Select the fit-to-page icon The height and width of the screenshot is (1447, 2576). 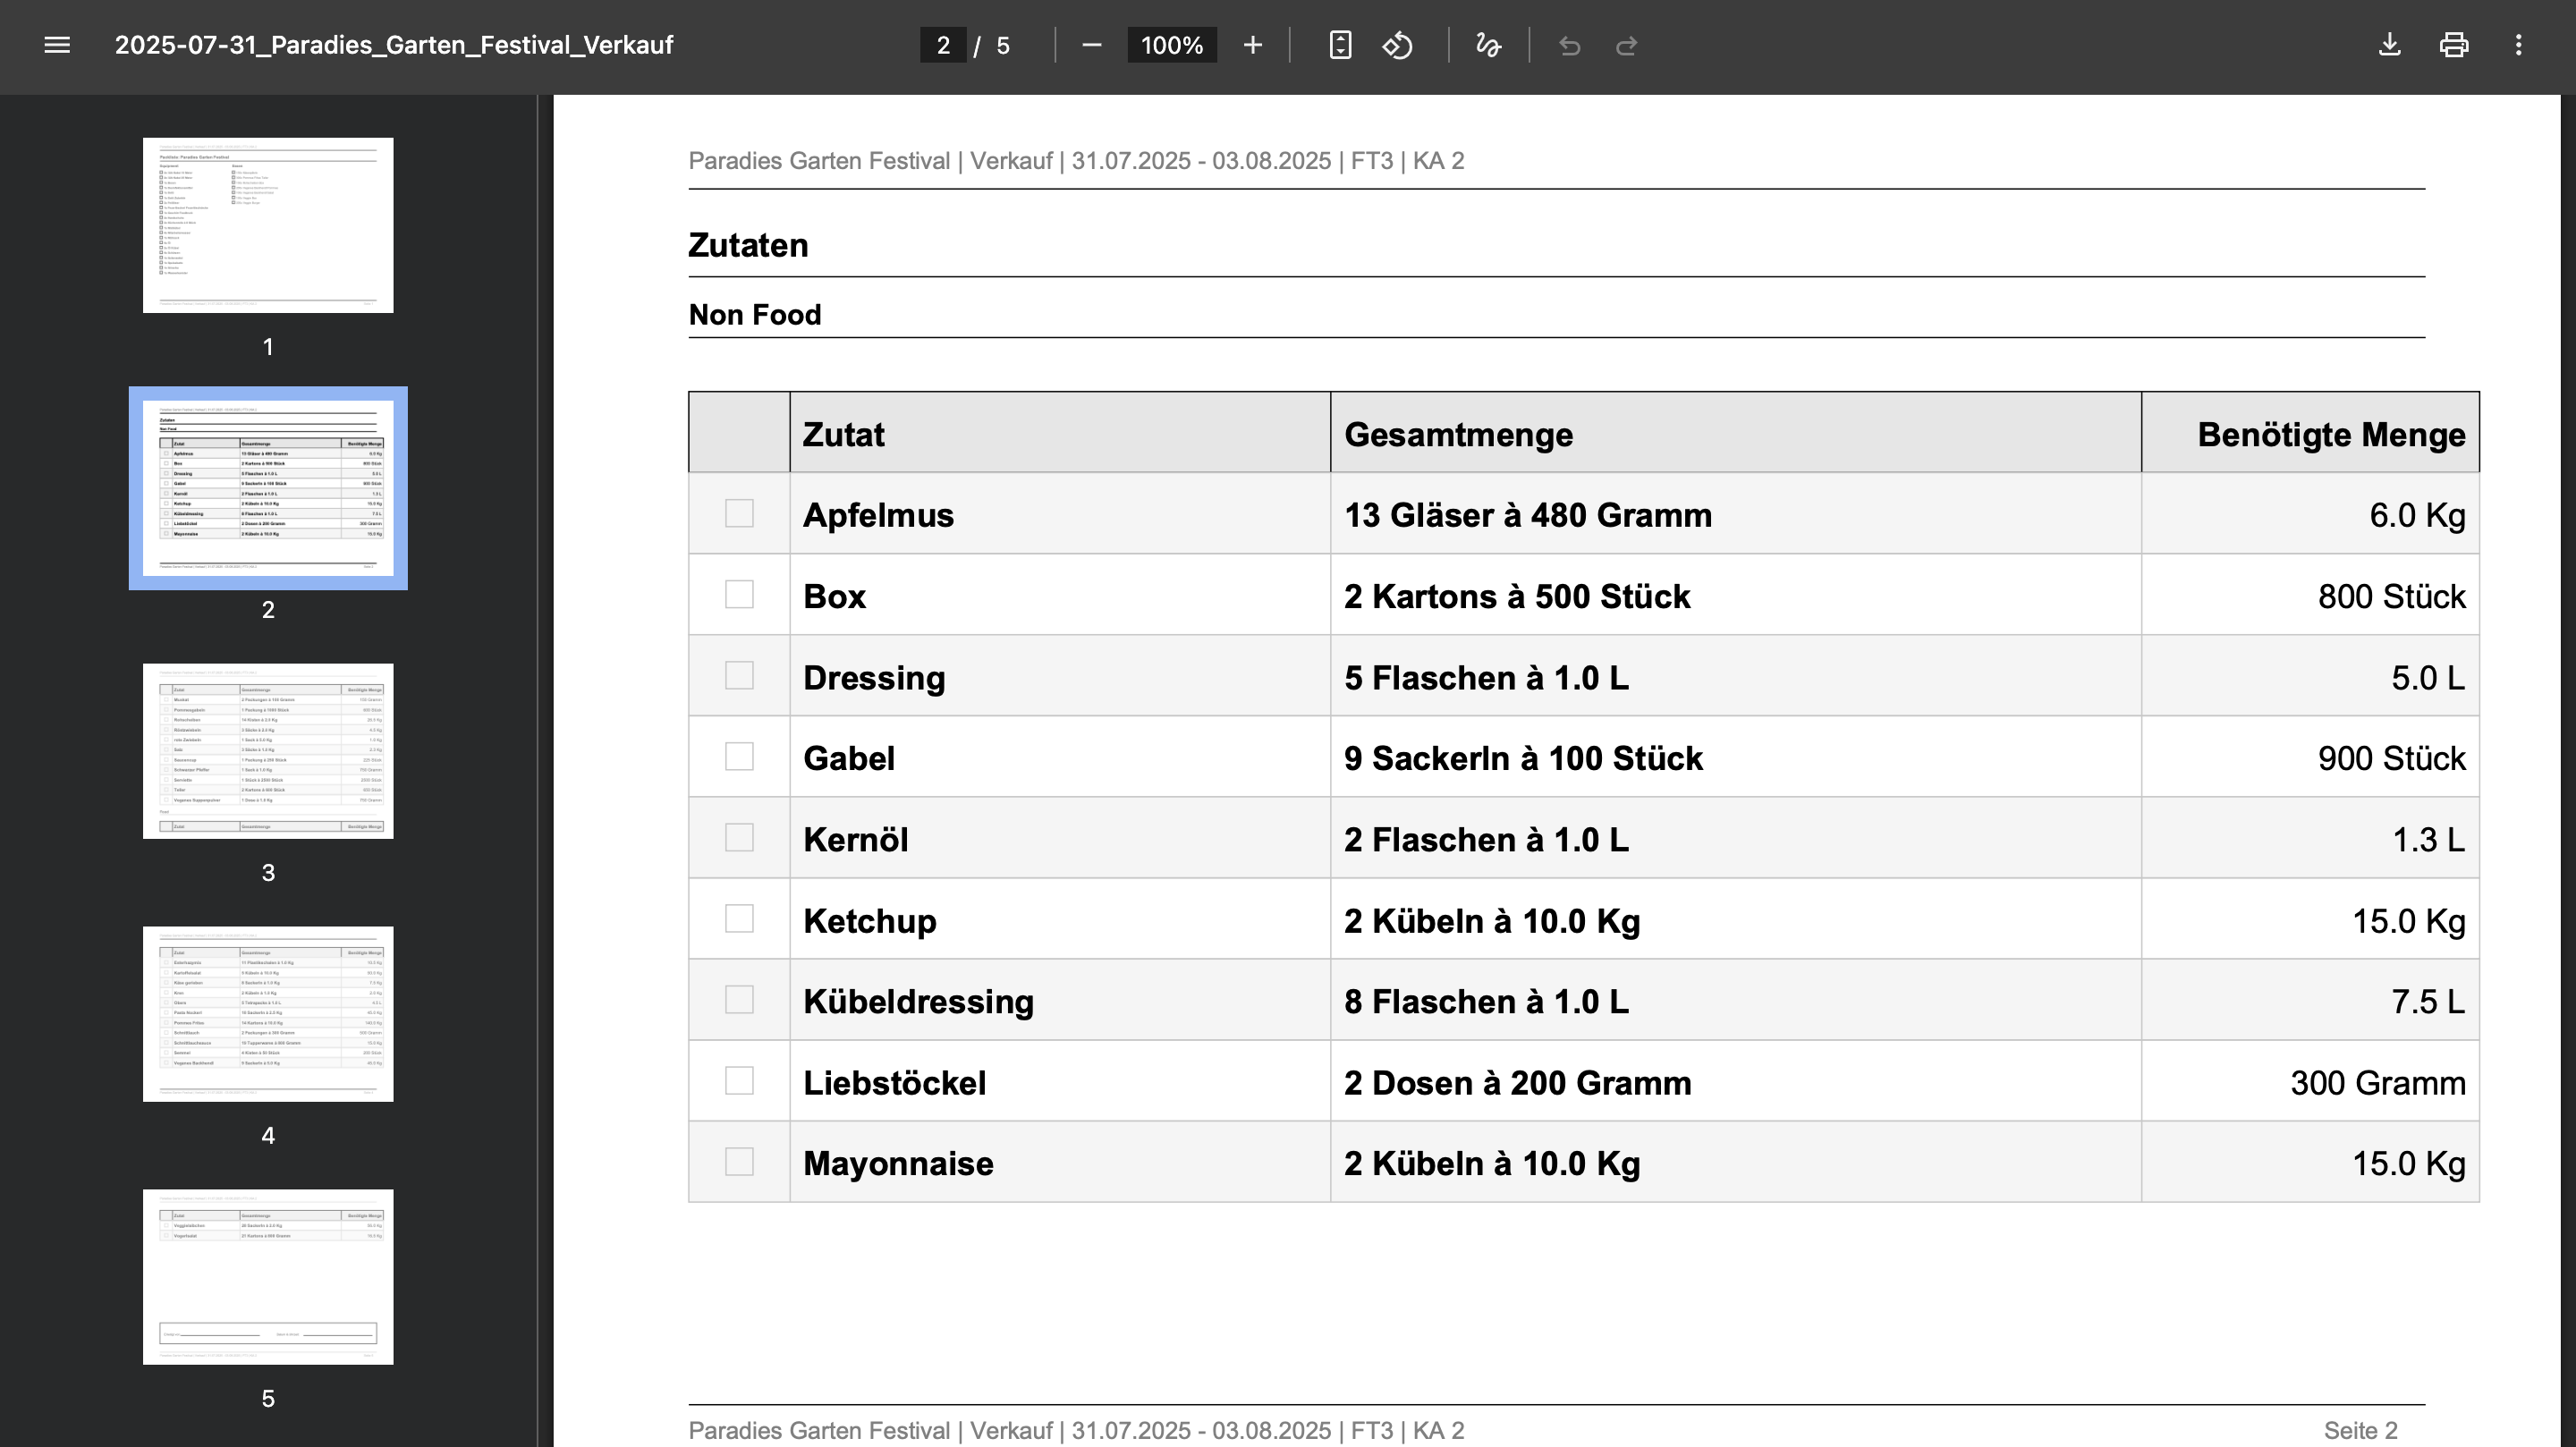click(1339, 45)
